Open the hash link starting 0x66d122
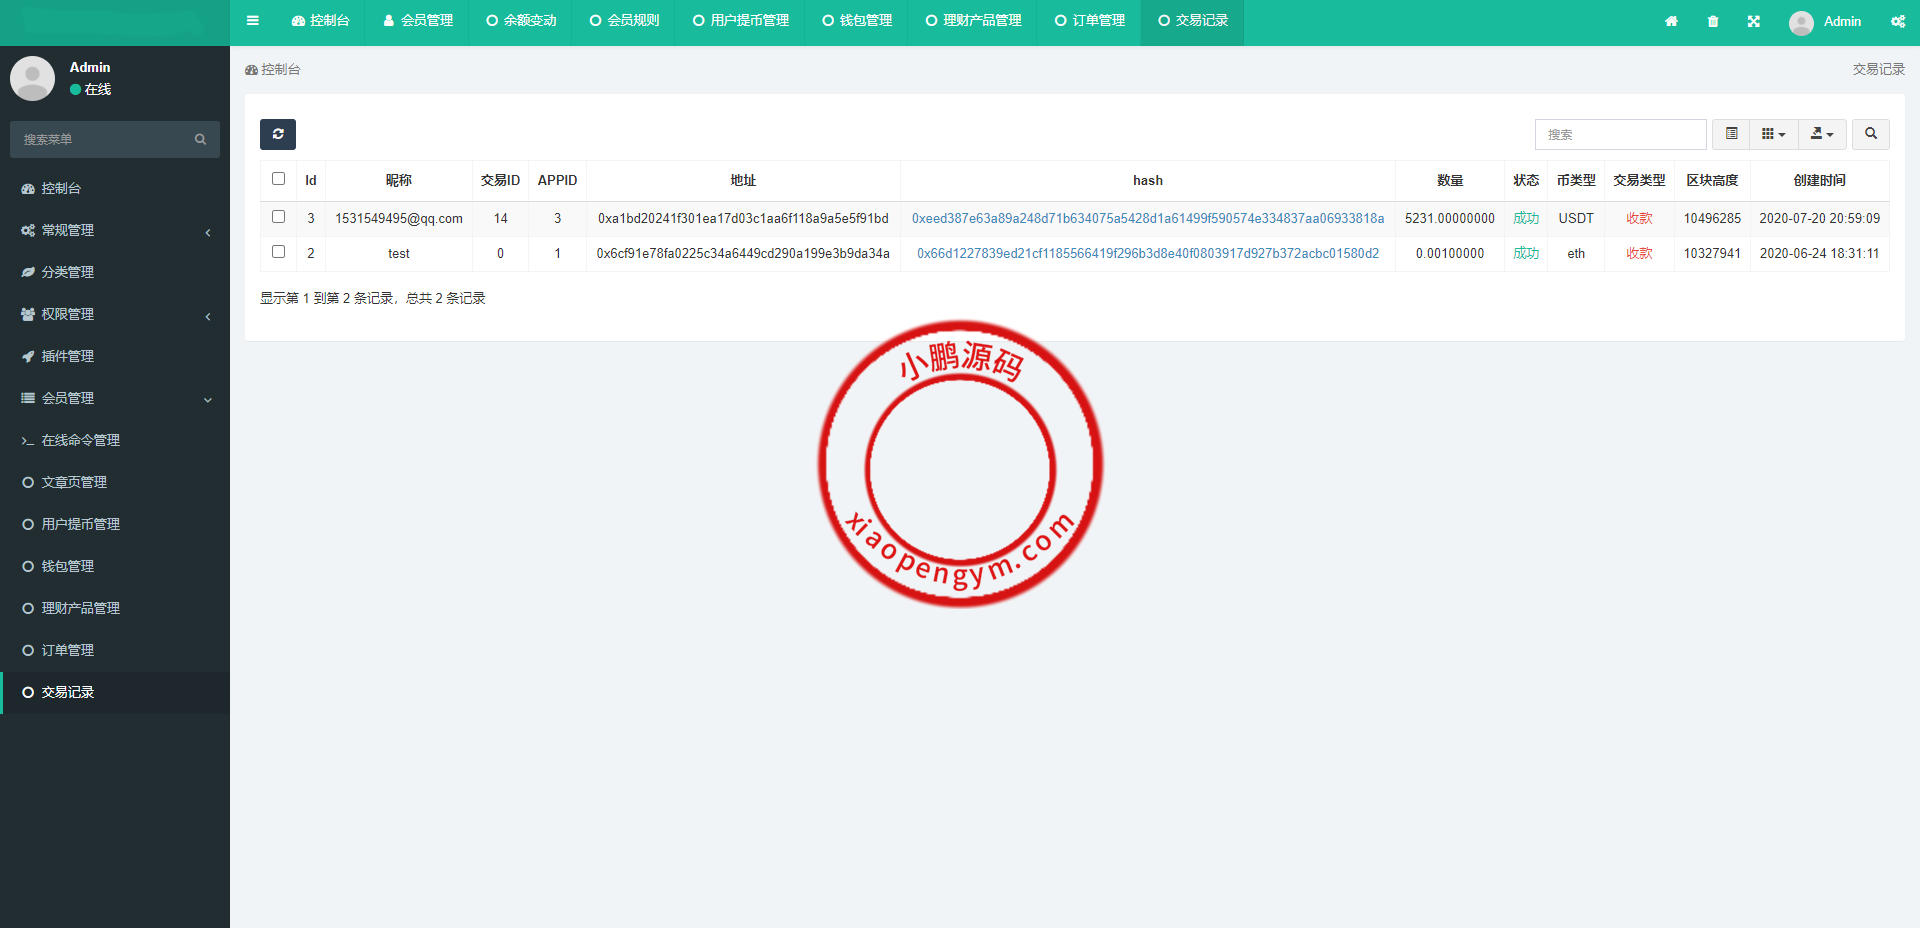The height and width of the screenshot is (928, 1920). click(1147, 253)
